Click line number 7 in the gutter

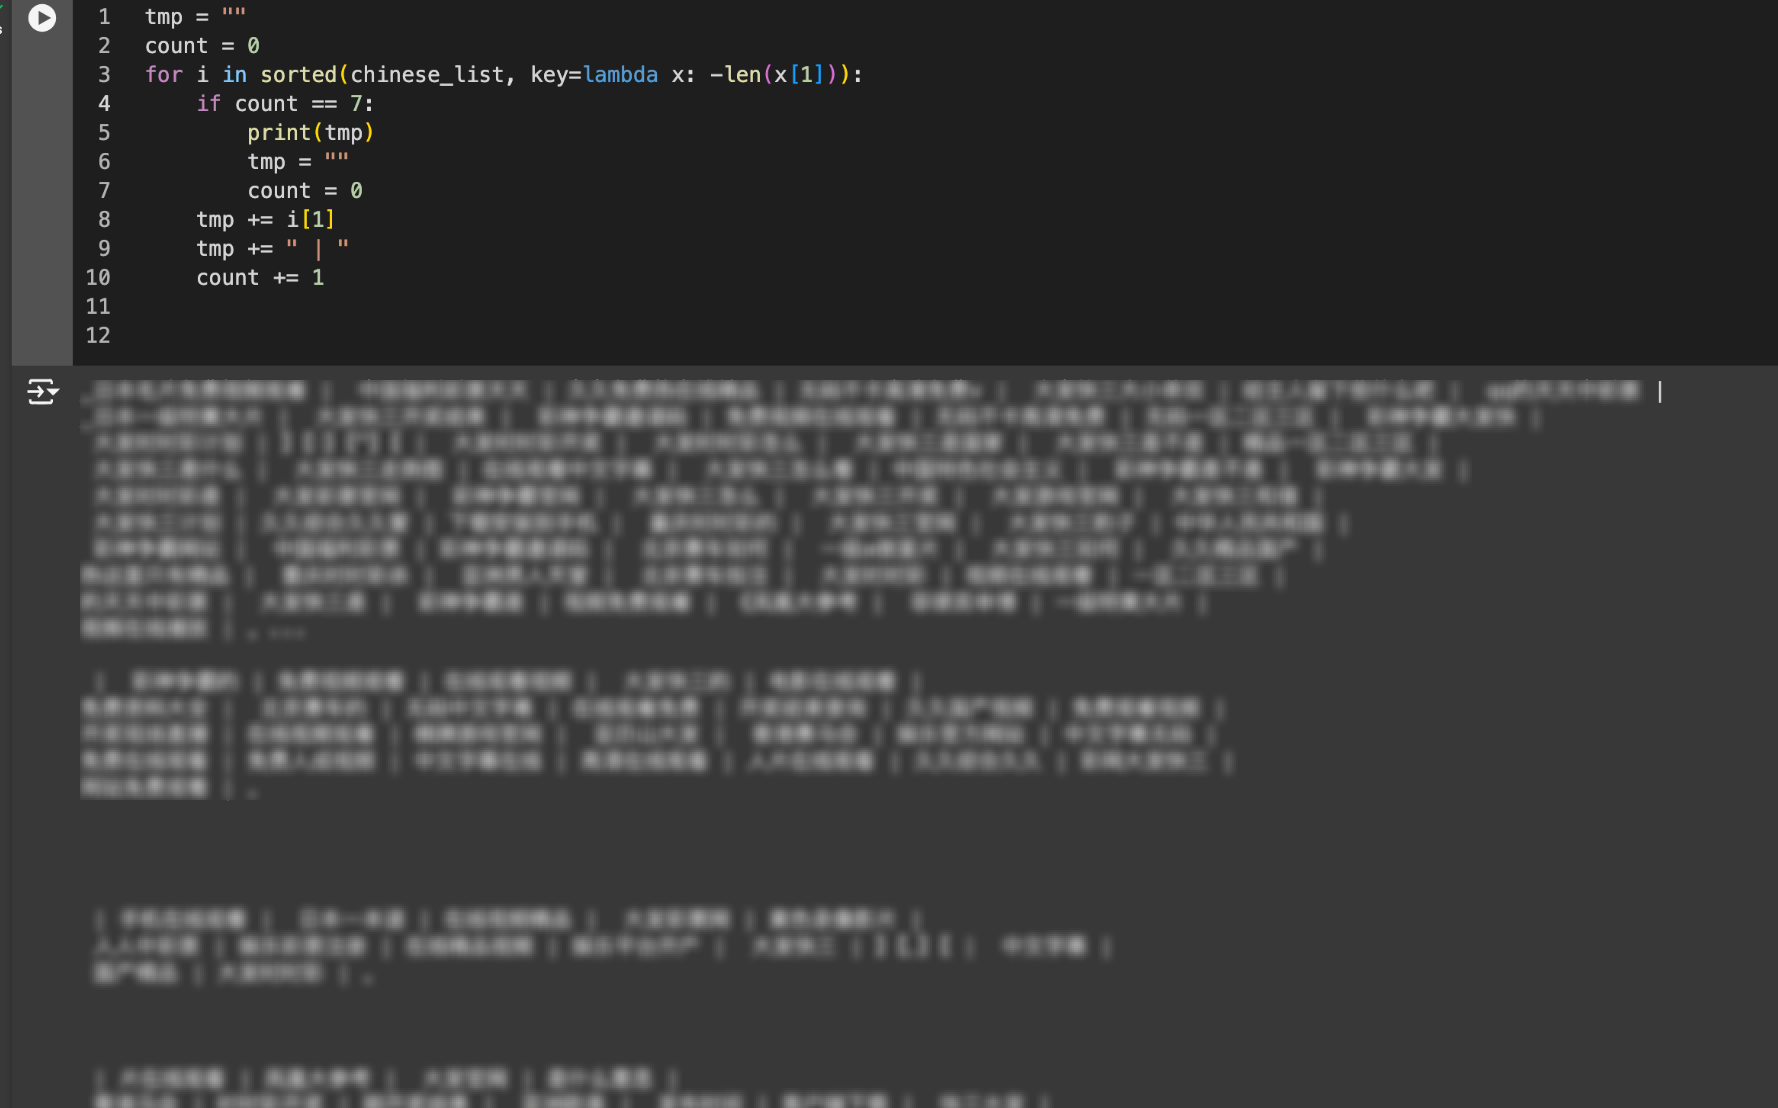point(104,191)
